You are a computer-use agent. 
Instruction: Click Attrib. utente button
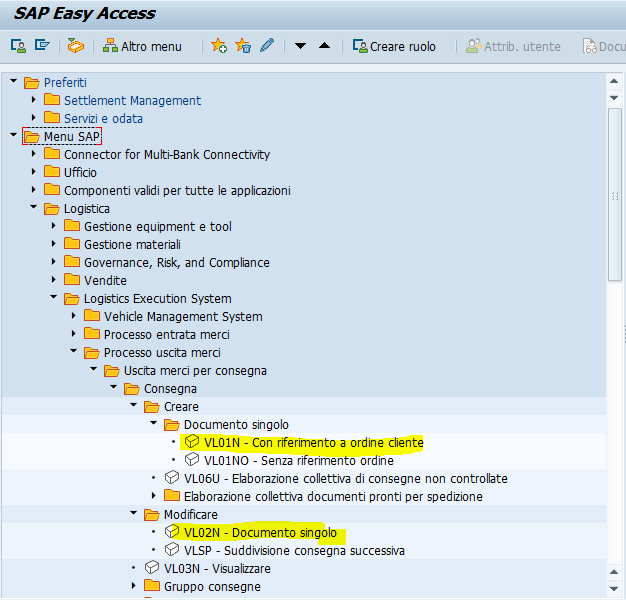click(513, 46)
